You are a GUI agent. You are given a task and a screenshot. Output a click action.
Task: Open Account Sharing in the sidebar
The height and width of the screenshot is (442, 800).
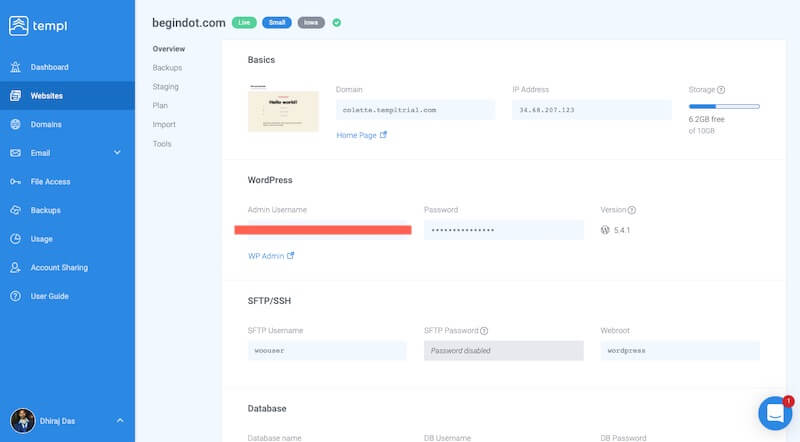point(59,267)
